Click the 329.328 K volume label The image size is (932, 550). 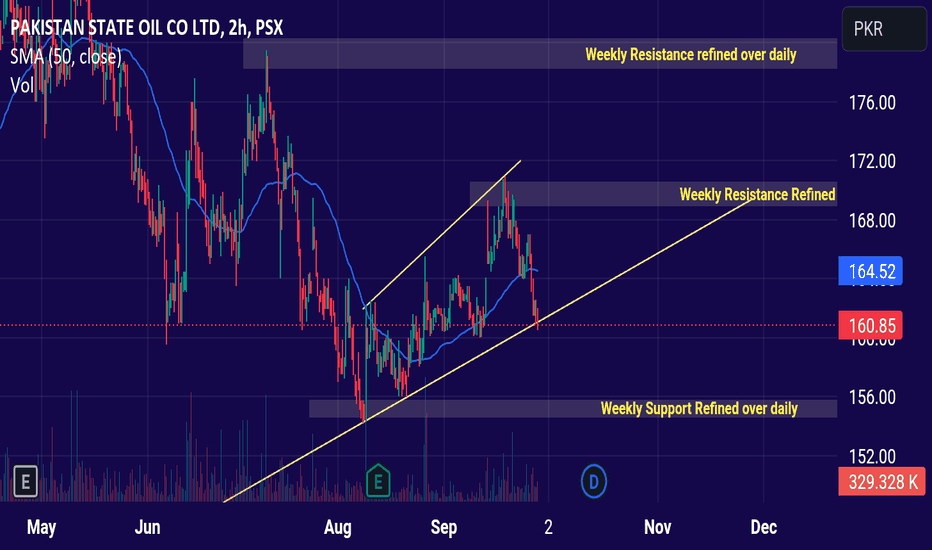tap(882, 482)
